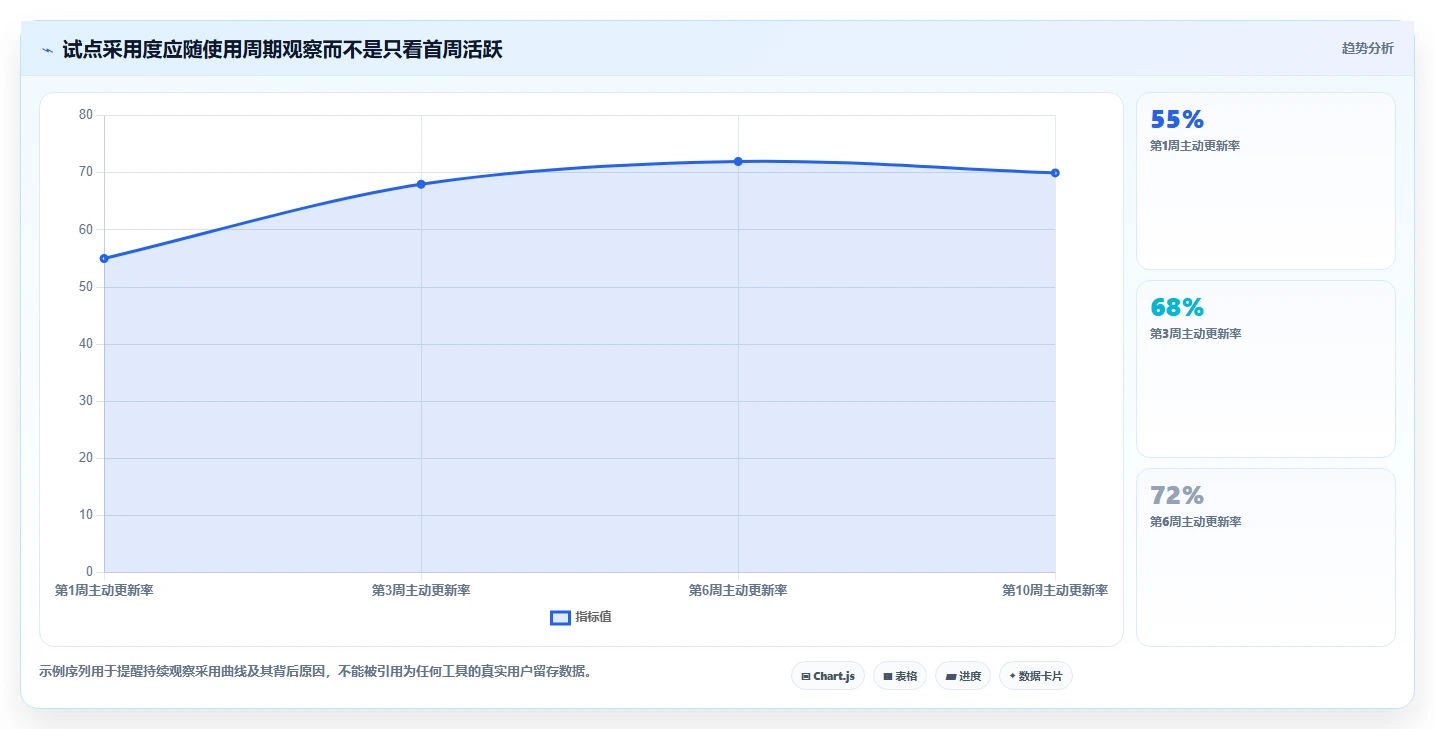Click the x-axis label 第10周主动更新率

(1055, 590)
